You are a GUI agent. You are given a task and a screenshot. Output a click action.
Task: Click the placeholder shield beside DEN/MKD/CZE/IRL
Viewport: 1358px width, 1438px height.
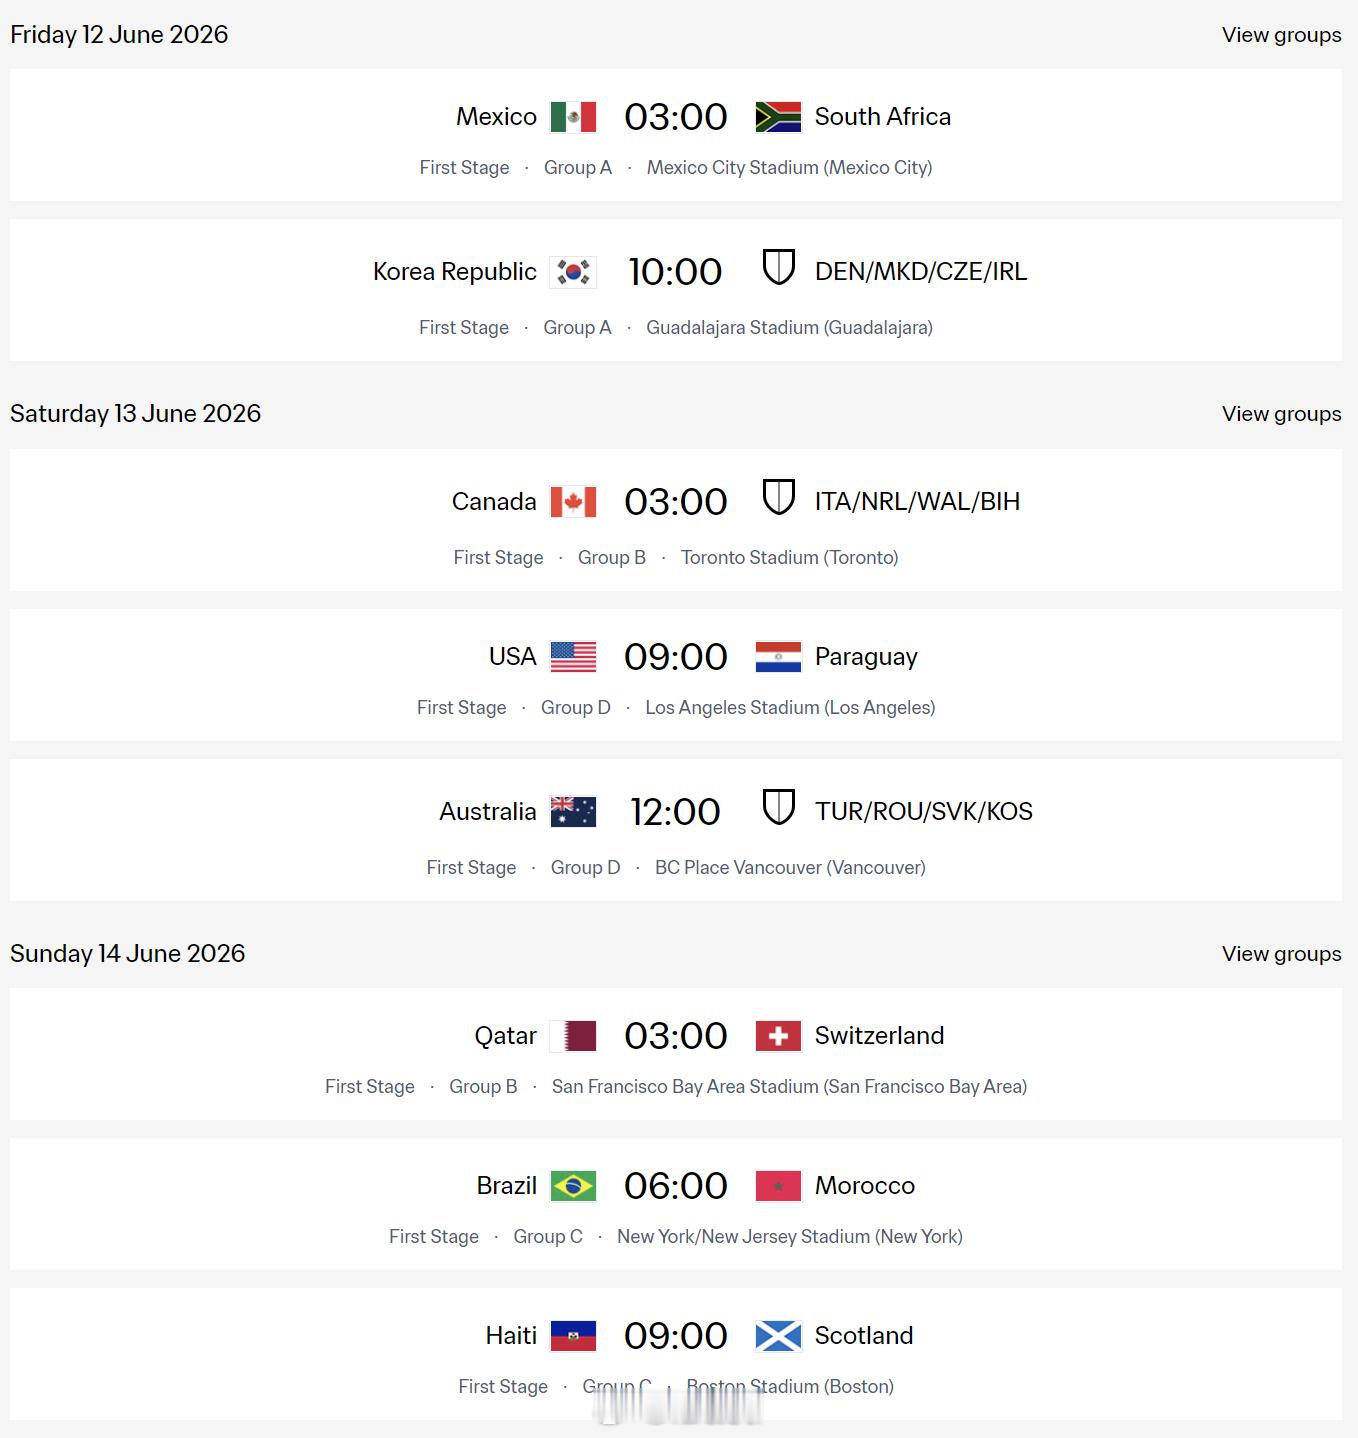(x=778, y=267)
